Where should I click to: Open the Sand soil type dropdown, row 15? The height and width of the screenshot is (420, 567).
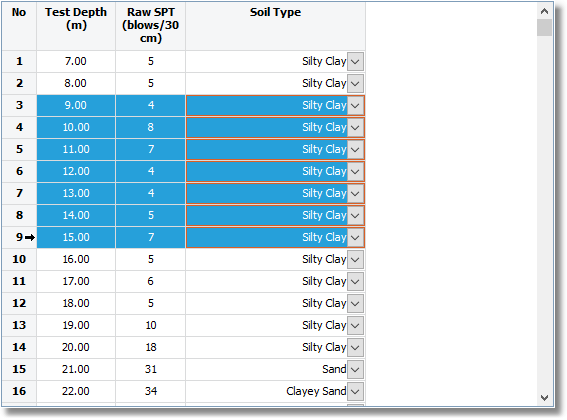pyautogui.click(x=355, y=369)
